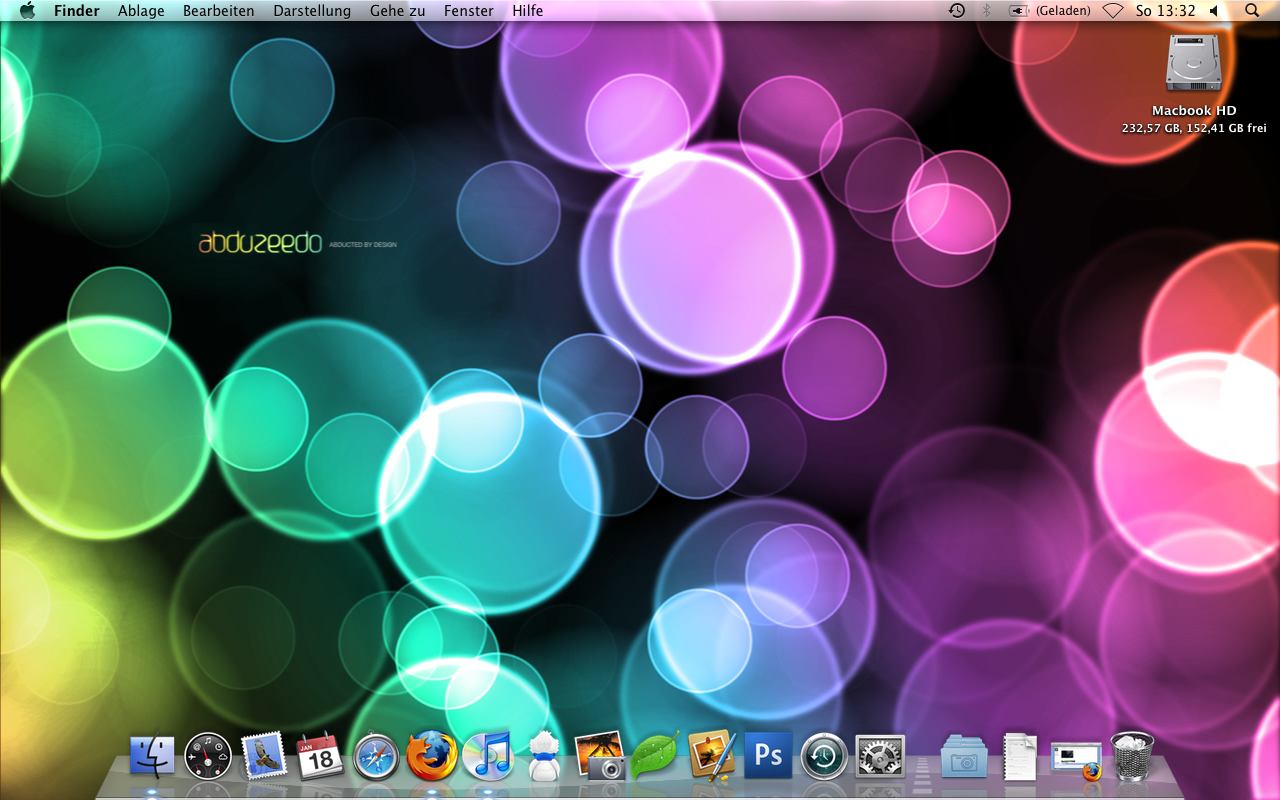The width and height of the screenshot is (1280, 800).
Task: Launch Adobe Photoshop from the dock
Action: 768,755
